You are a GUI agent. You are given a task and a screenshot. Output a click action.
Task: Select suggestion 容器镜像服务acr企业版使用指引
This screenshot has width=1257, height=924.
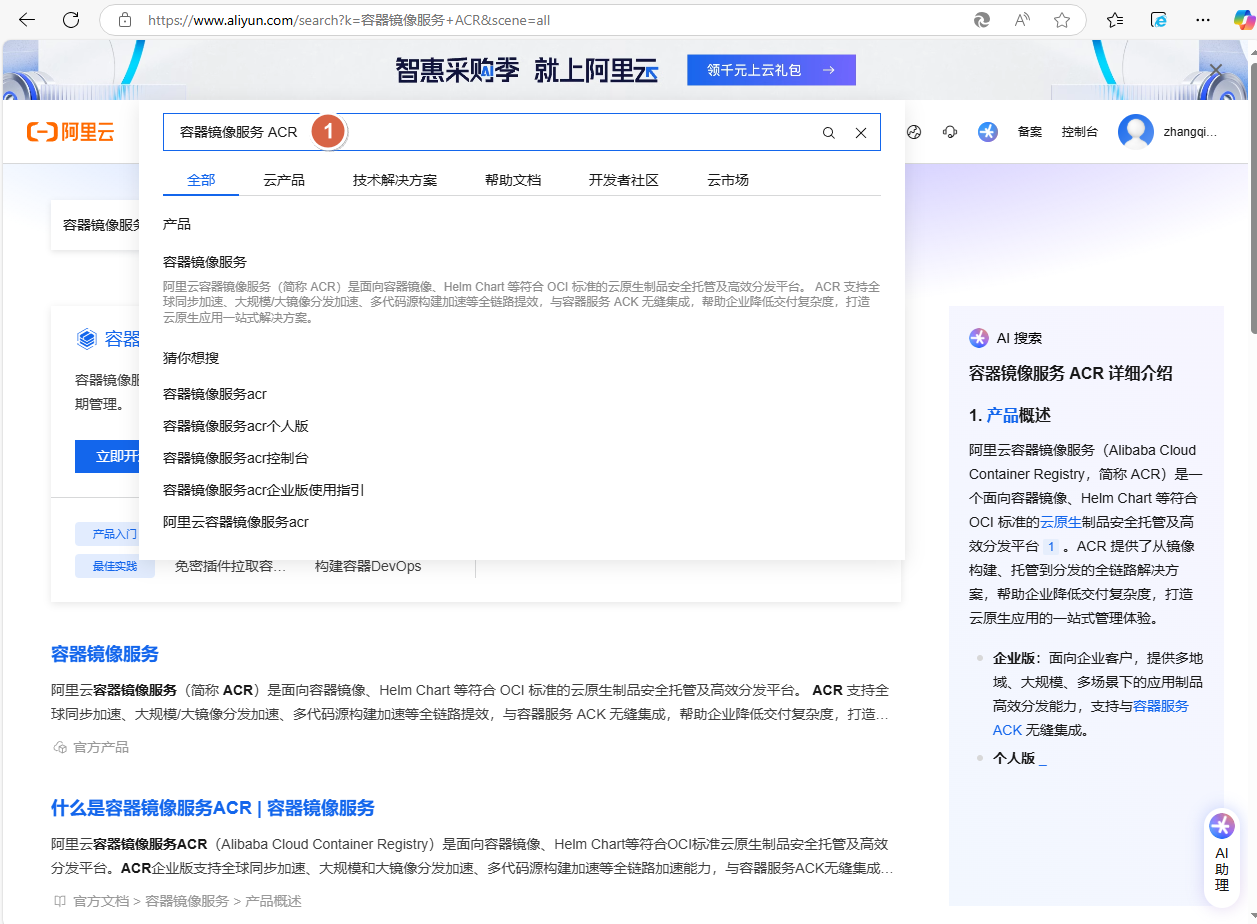pos(264,490)
